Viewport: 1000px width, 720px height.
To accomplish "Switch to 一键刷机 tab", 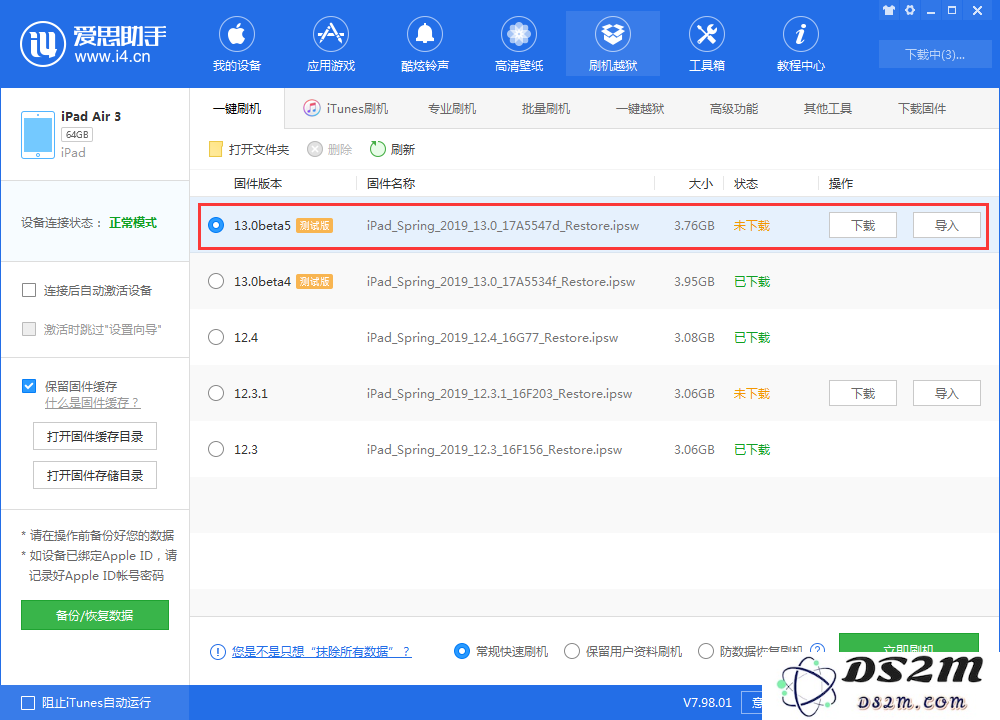I will click(237, 109).
